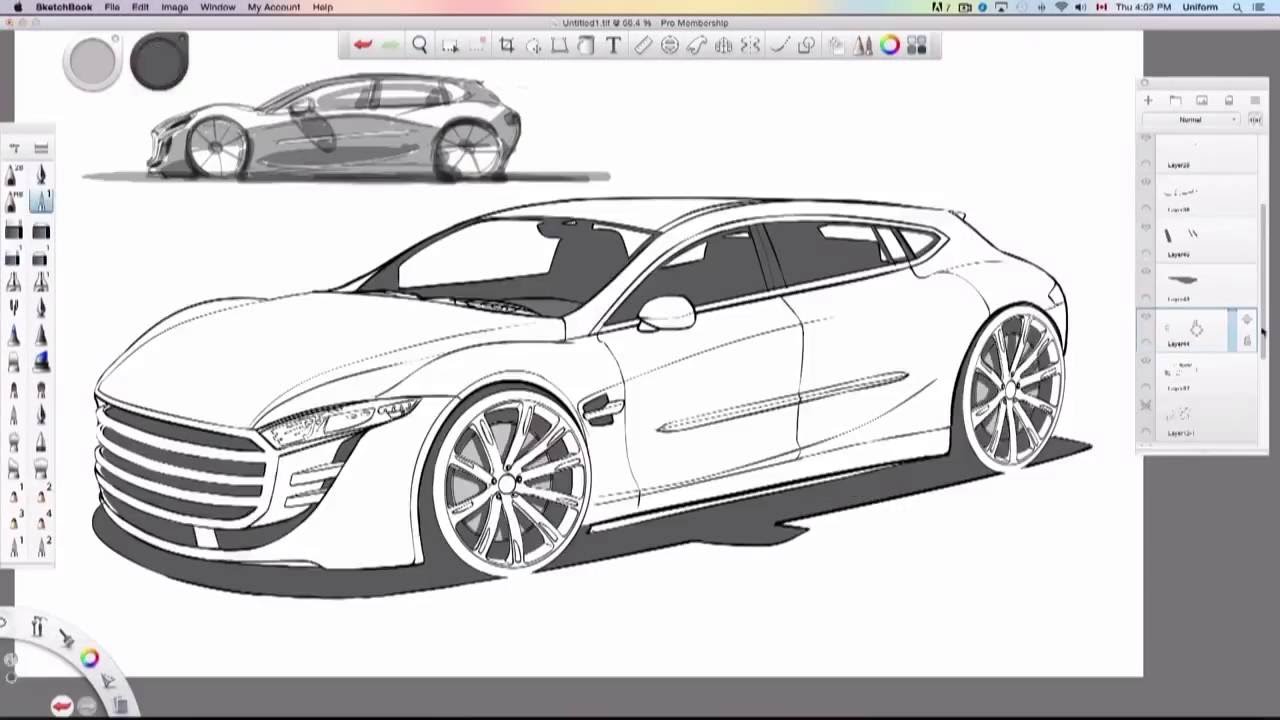
Task: Toggle visibility of dark shadow shape layer
Action: pyautogui.click(x=1146, y=272)
